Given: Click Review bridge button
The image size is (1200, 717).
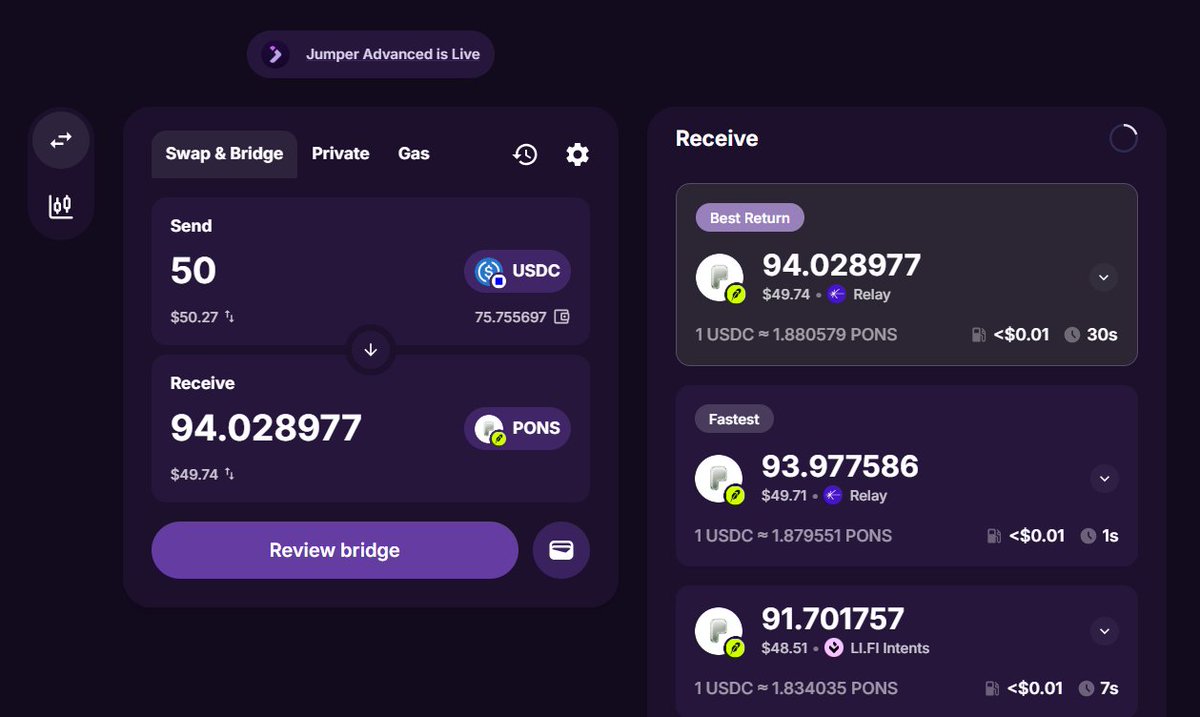Looking at the screenshot, I should coord(335,550).
